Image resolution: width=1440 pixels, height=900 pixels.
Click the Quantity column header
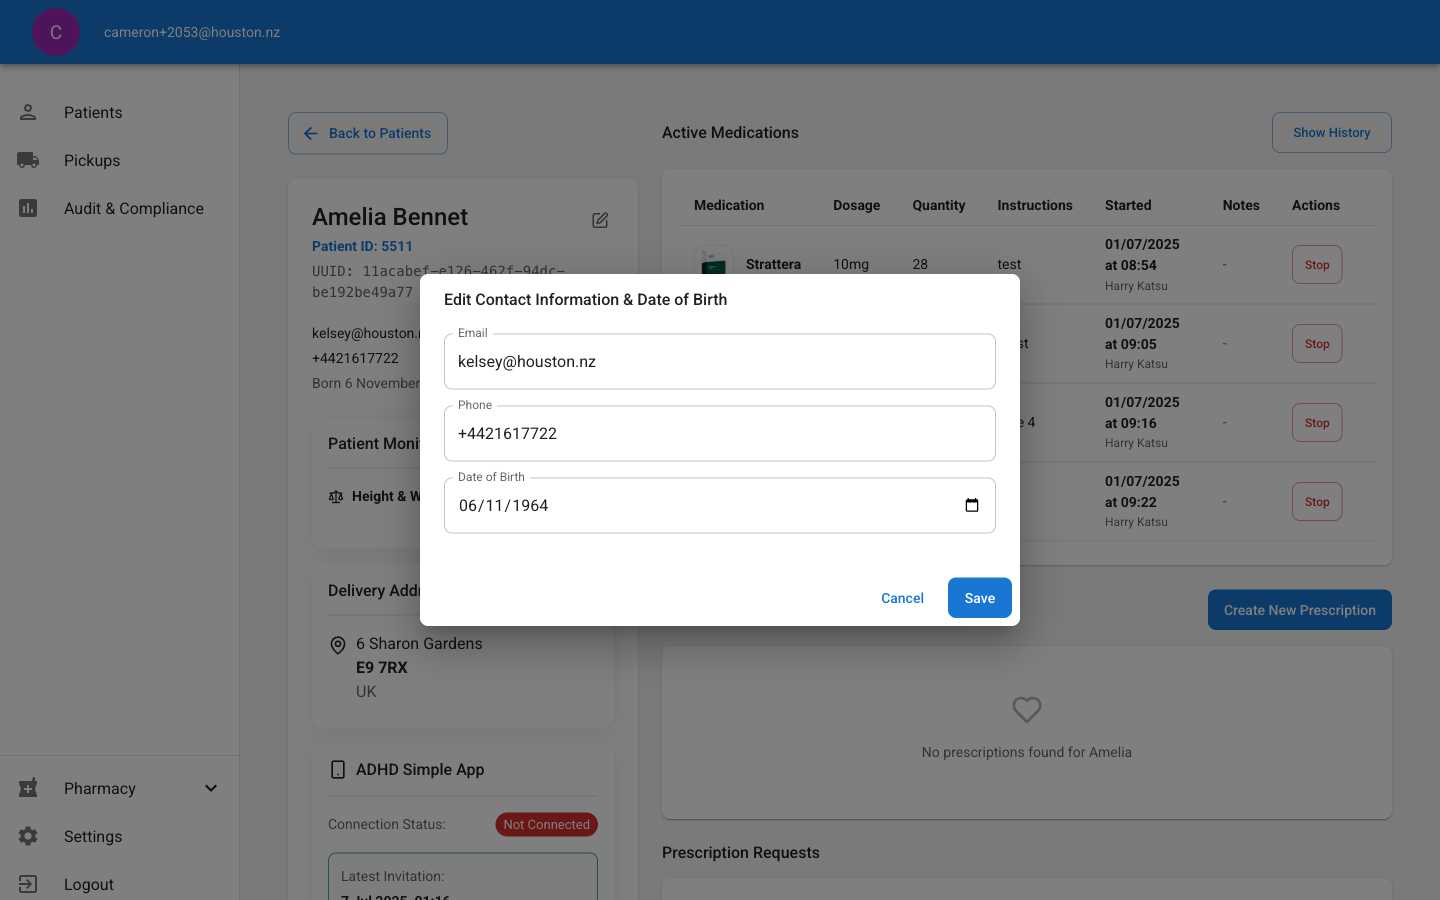pos(939,205)
